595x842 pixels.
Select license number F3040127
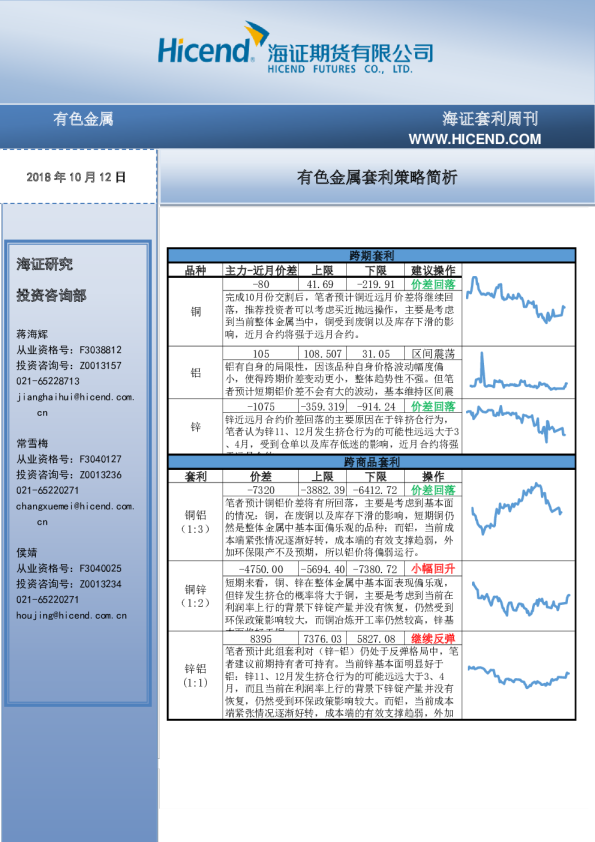coord(100,459)
